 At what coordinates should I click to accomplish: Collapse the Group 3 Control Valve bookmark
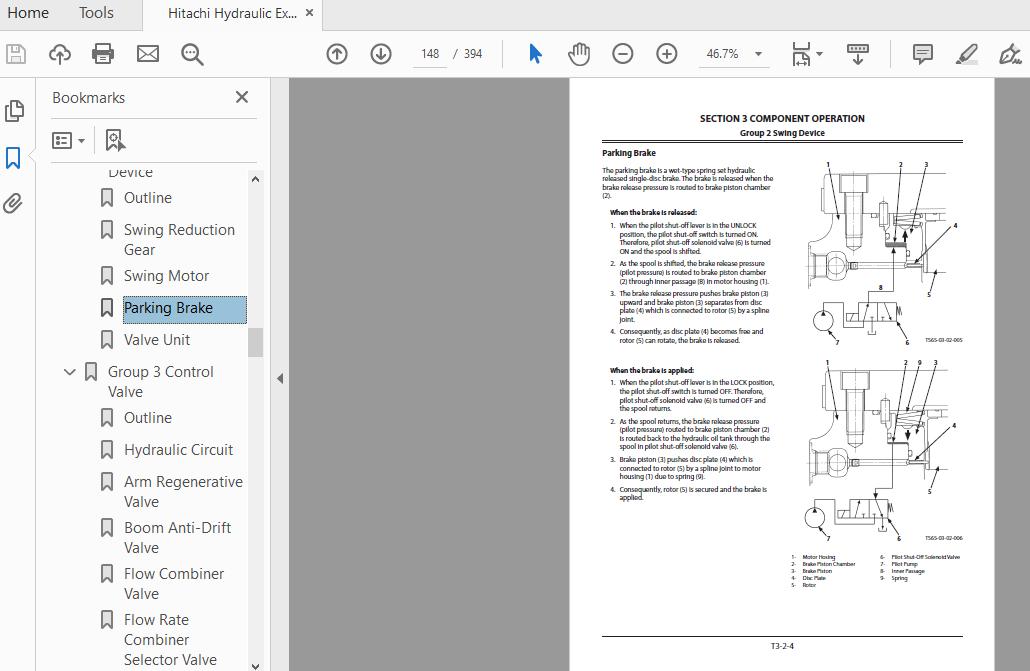[x=70, y=372]
